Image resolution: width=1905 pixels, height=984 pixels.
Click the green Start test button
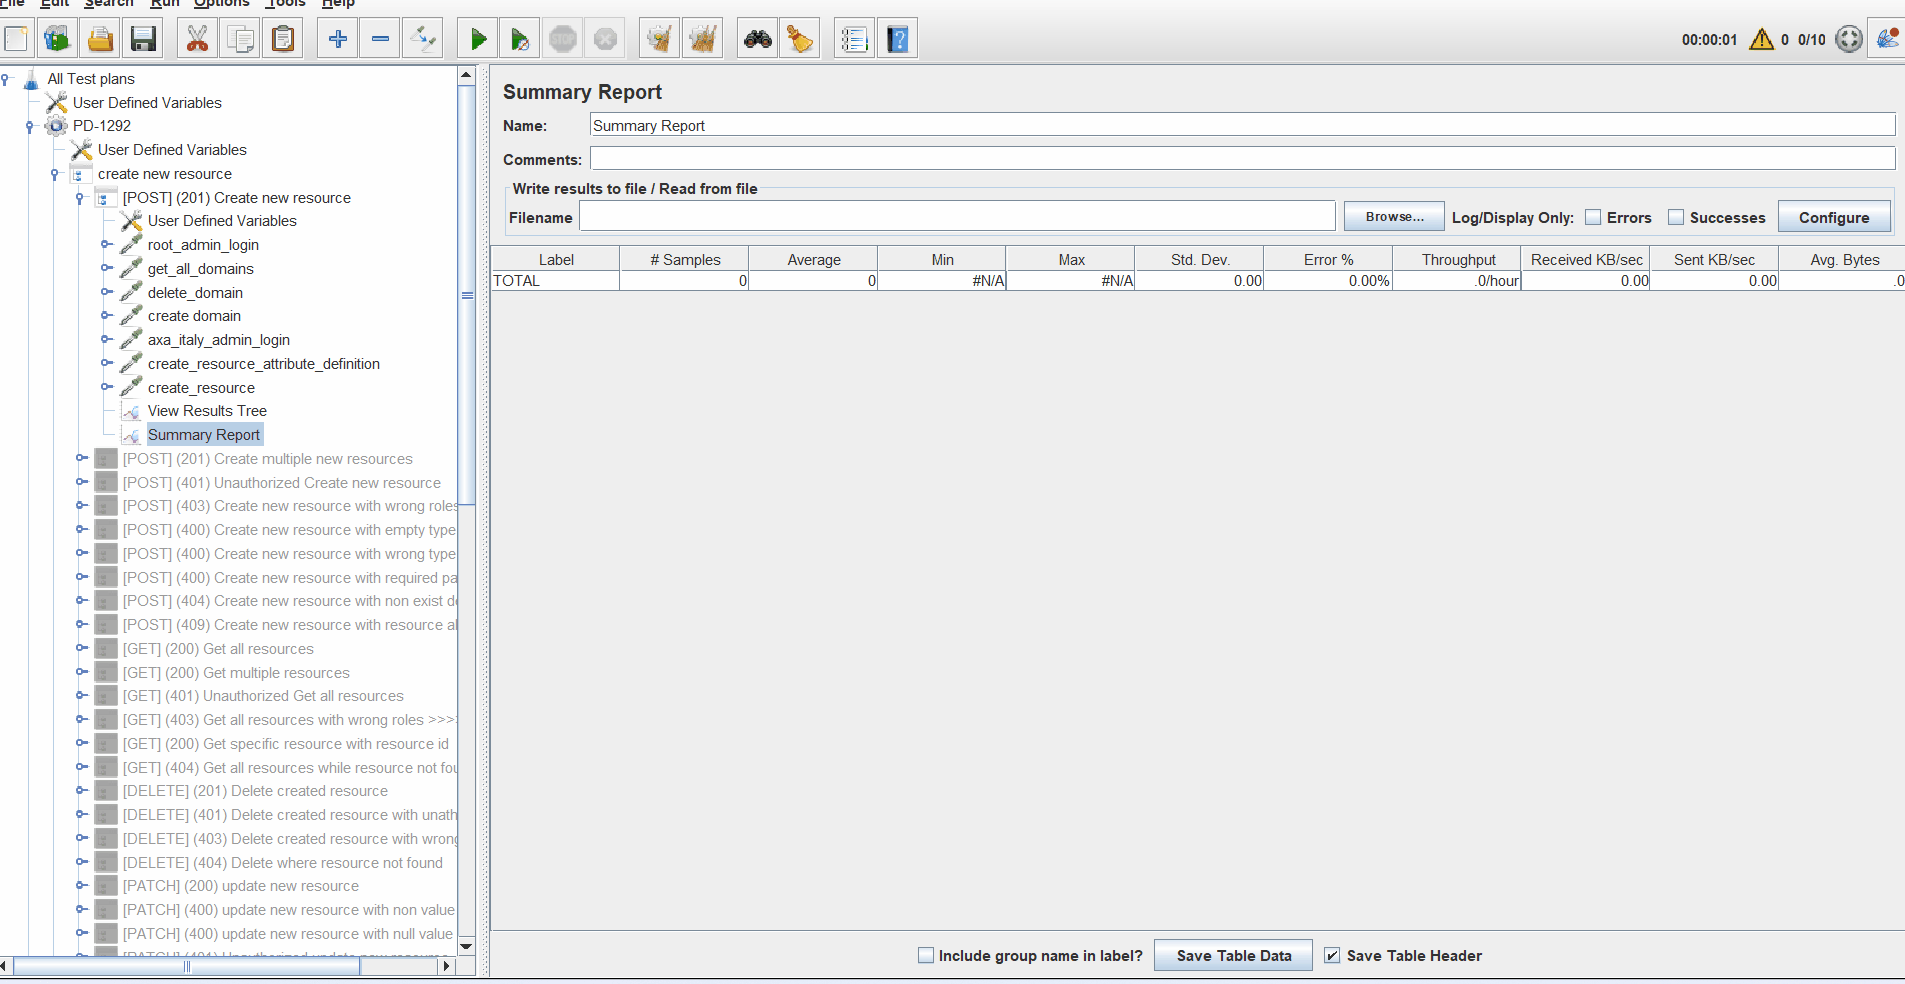pyautogui.click(x=478, y=40)
